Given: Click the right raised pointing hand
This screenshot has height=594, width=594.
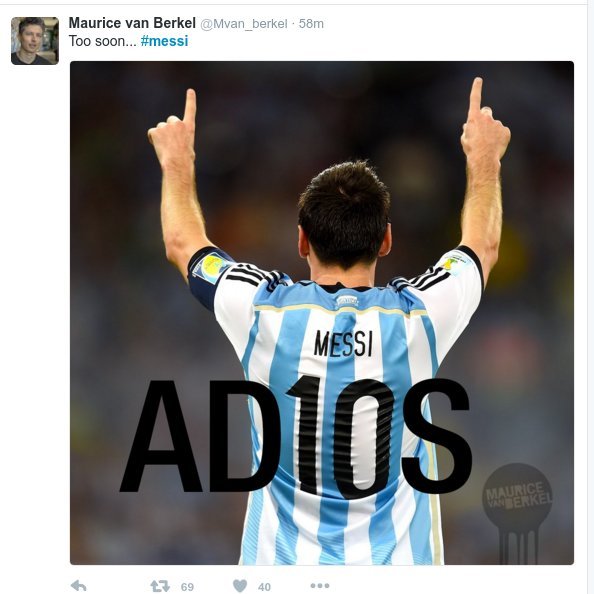Looking at the screenshot, I should click(485, 119).
